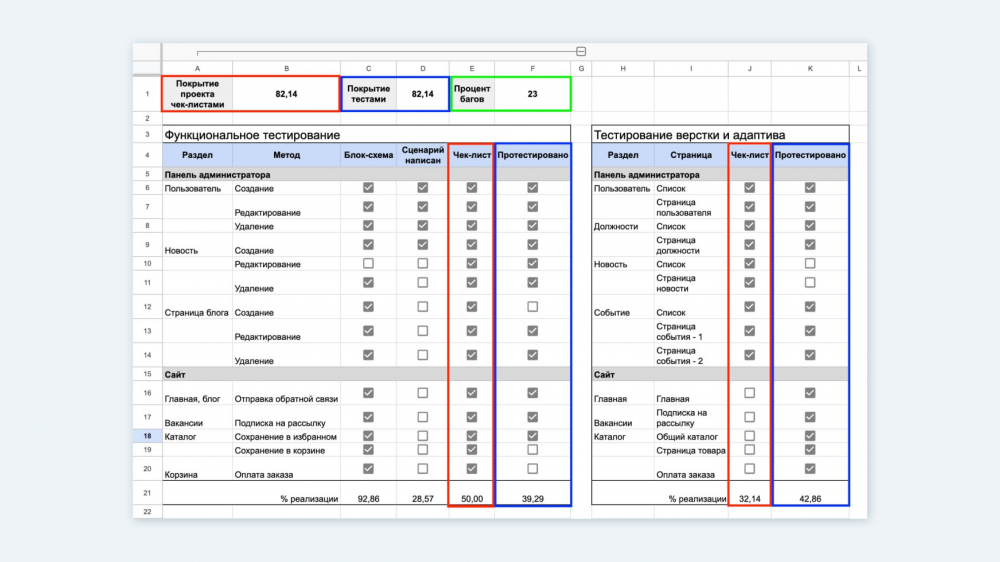
Task: Click value 82,14 next to Покрытие тестами
Action: [422, 94]
